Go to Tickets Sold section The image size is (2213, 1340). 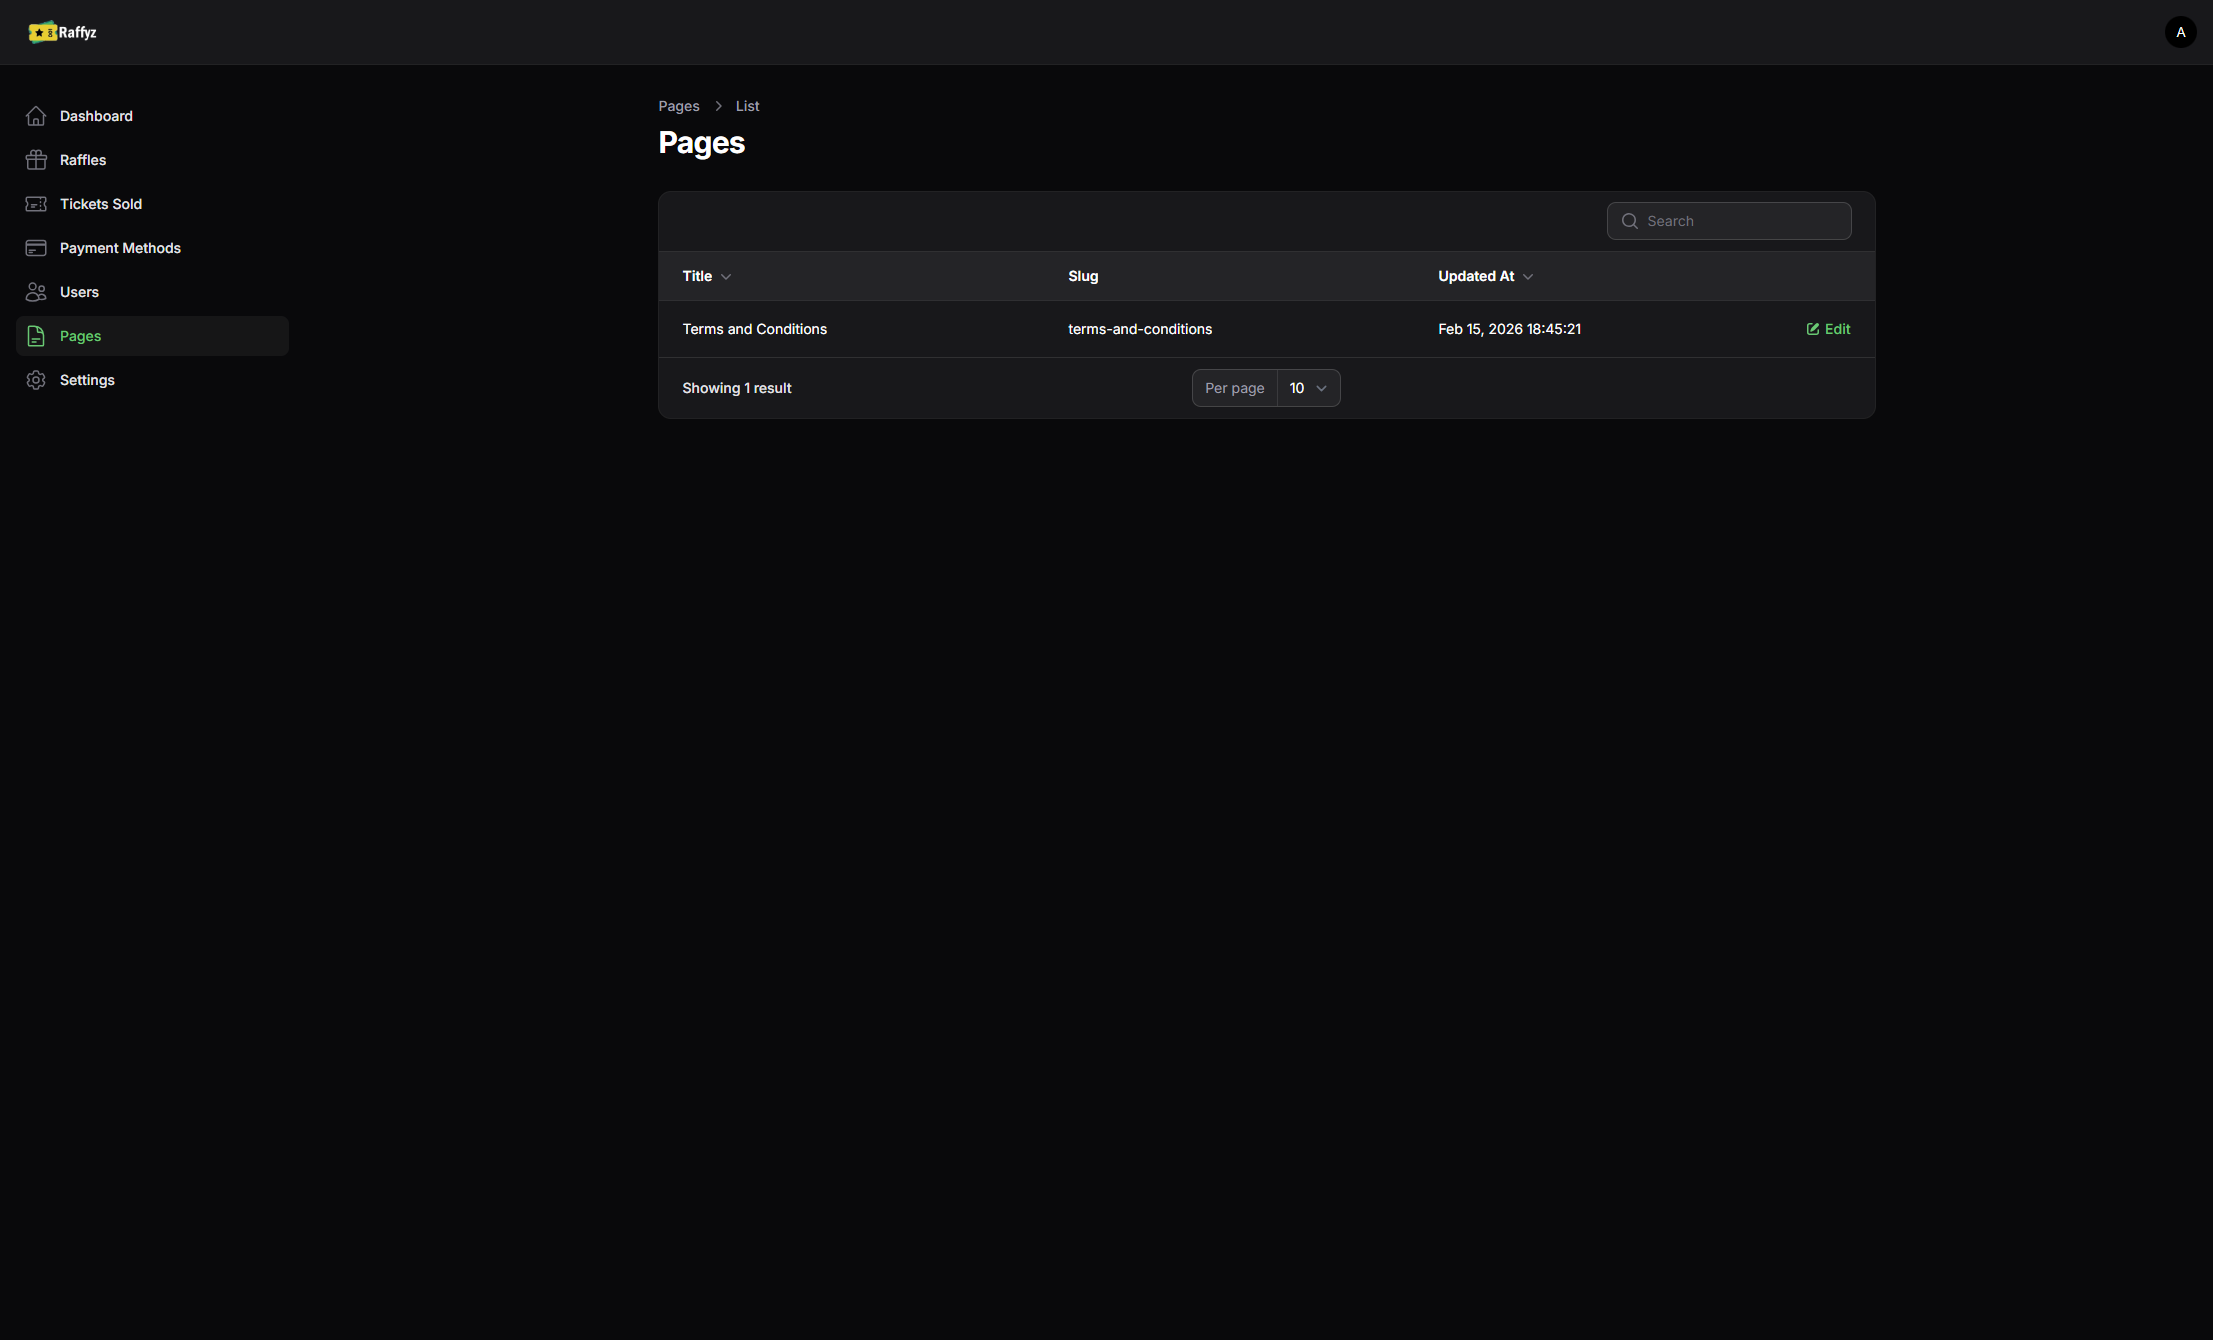101,204
